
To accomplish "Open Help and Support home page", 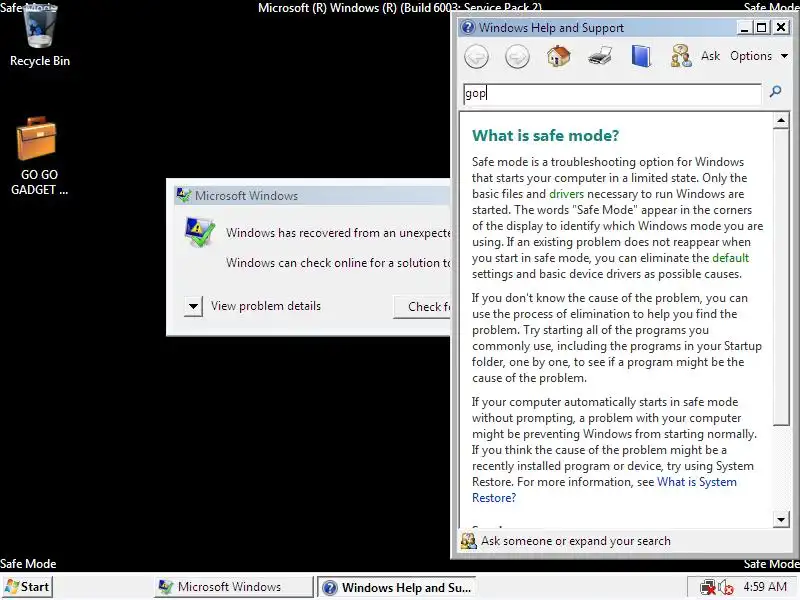I will pyautogui.click(x=559, y=56).
